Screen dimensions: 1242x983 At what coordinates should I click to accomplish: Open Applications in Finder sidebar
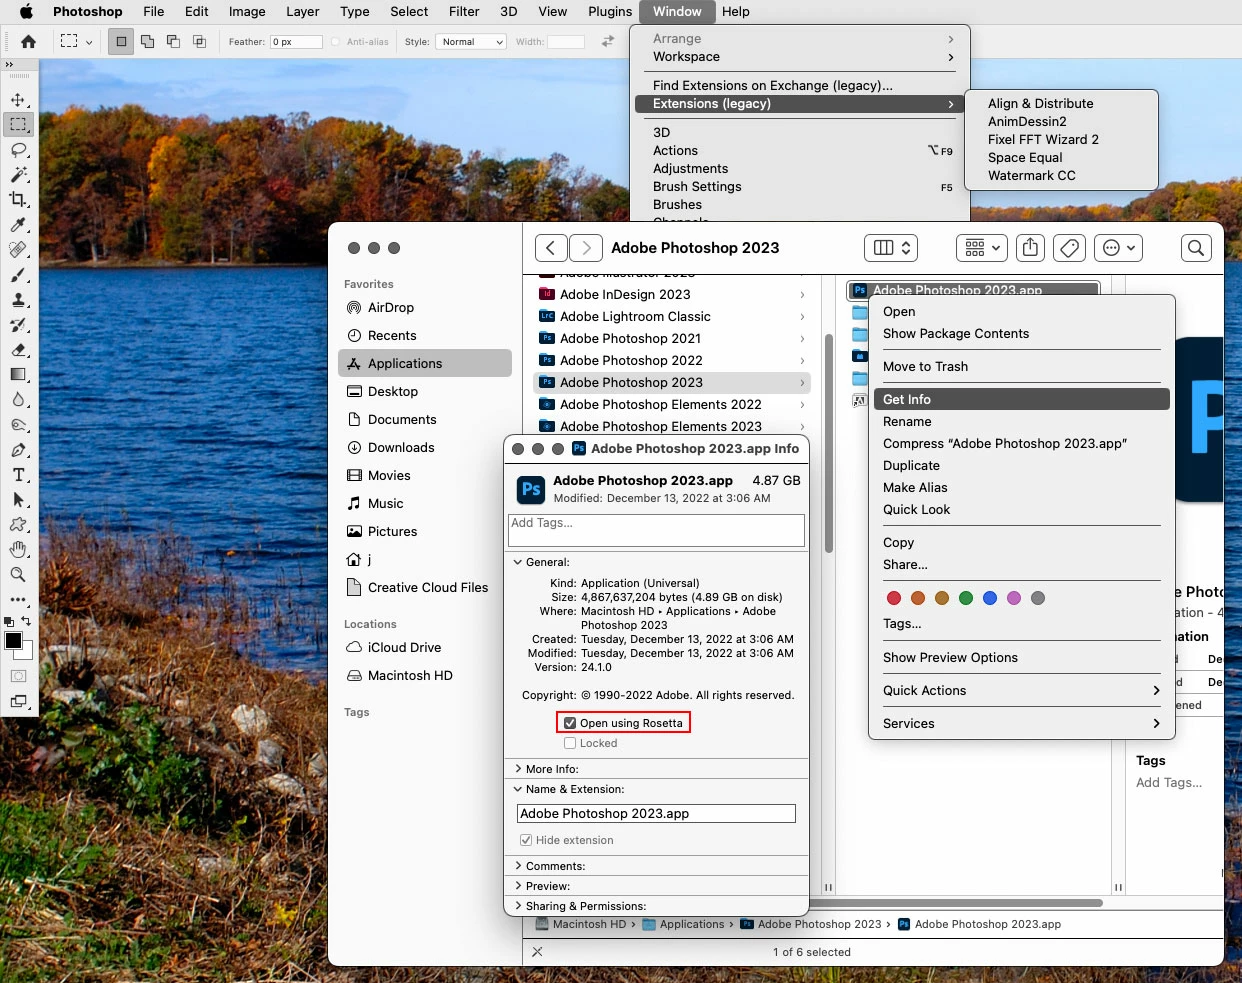click(x=425, y=364)
